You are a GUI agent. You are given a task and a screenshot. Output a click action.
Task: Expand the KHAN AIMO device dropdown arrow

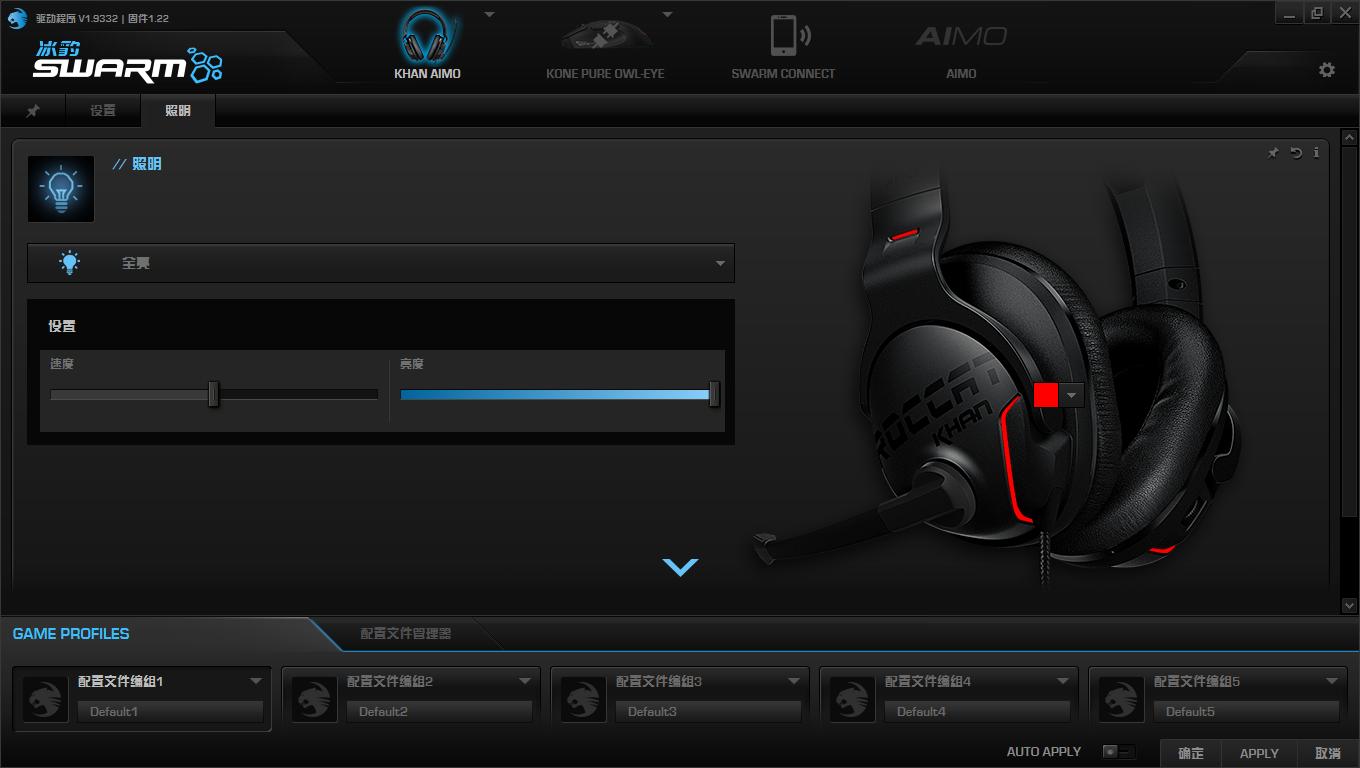tap(489, 15)
